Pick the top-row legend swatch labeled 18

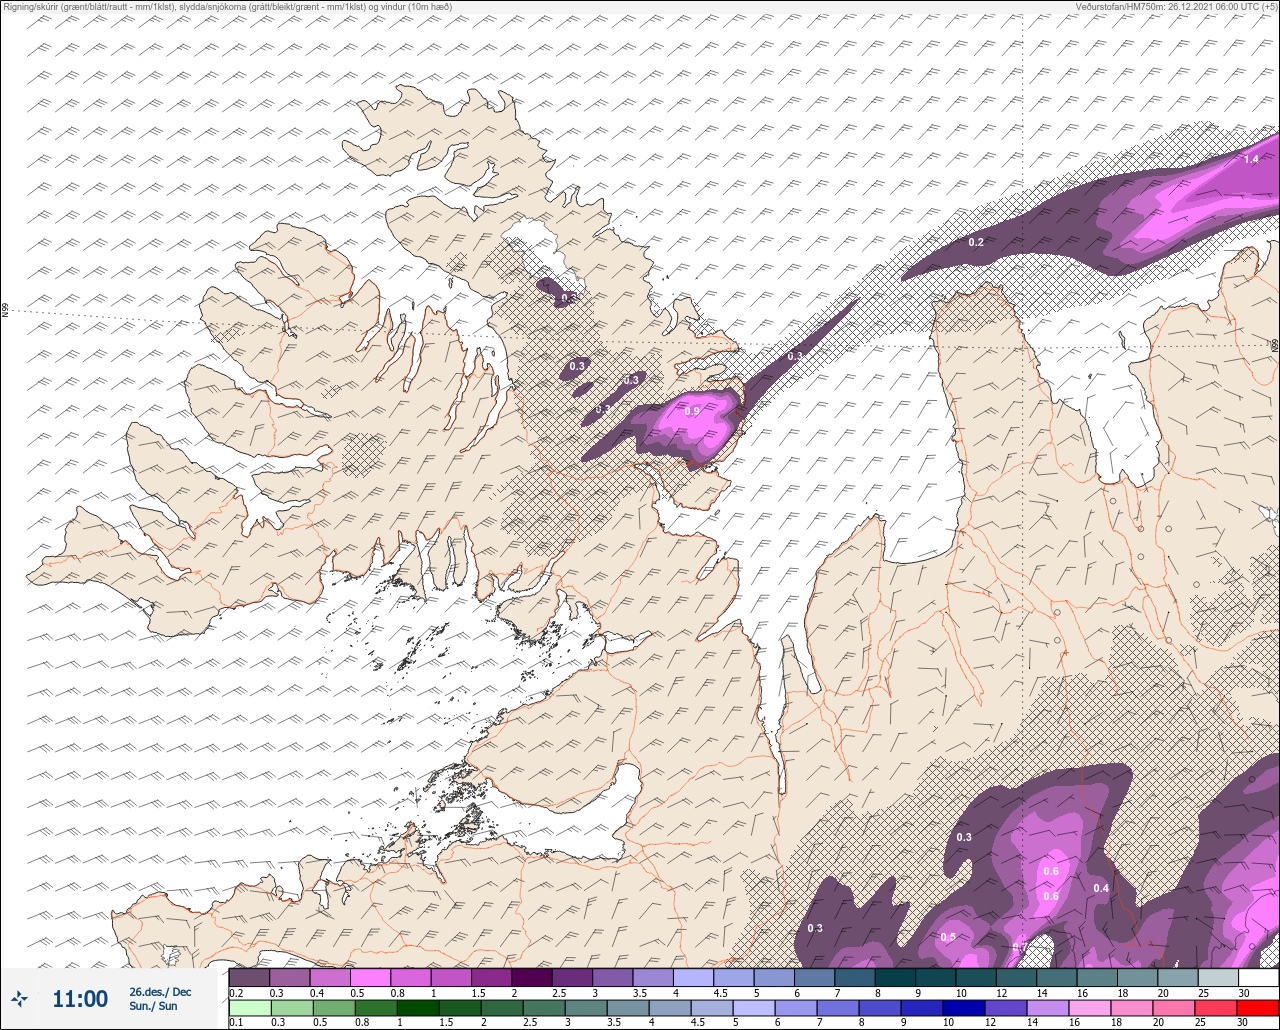click(1137, 977)
